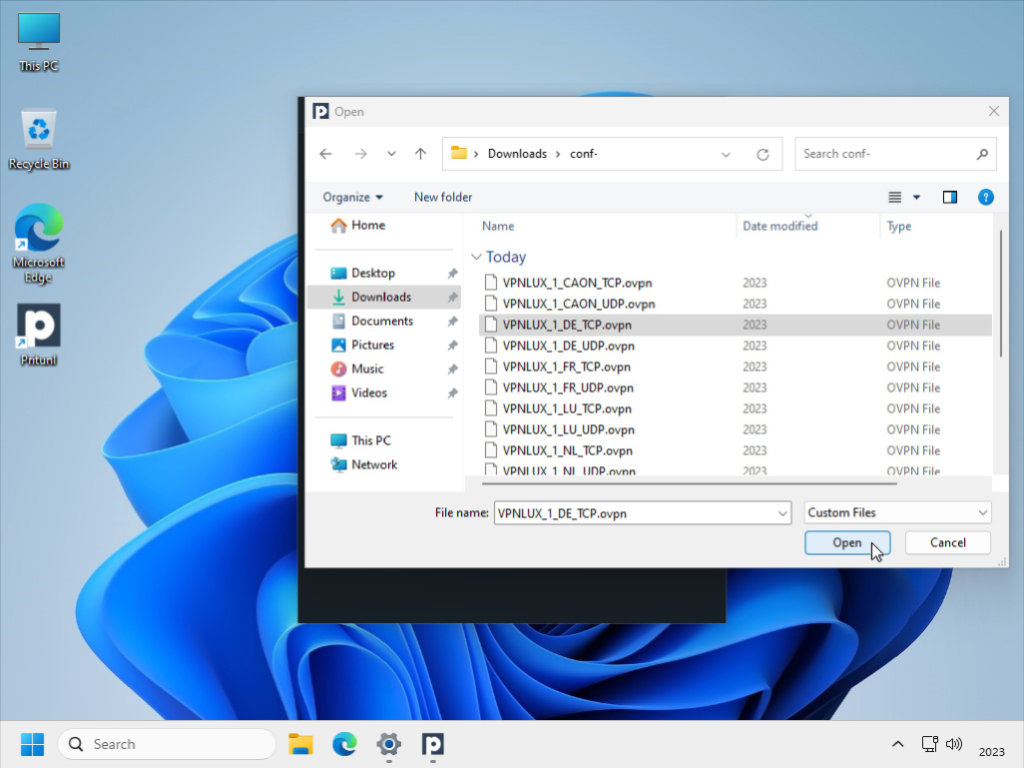
Task: Collapse the Today group
Action: 477,257
